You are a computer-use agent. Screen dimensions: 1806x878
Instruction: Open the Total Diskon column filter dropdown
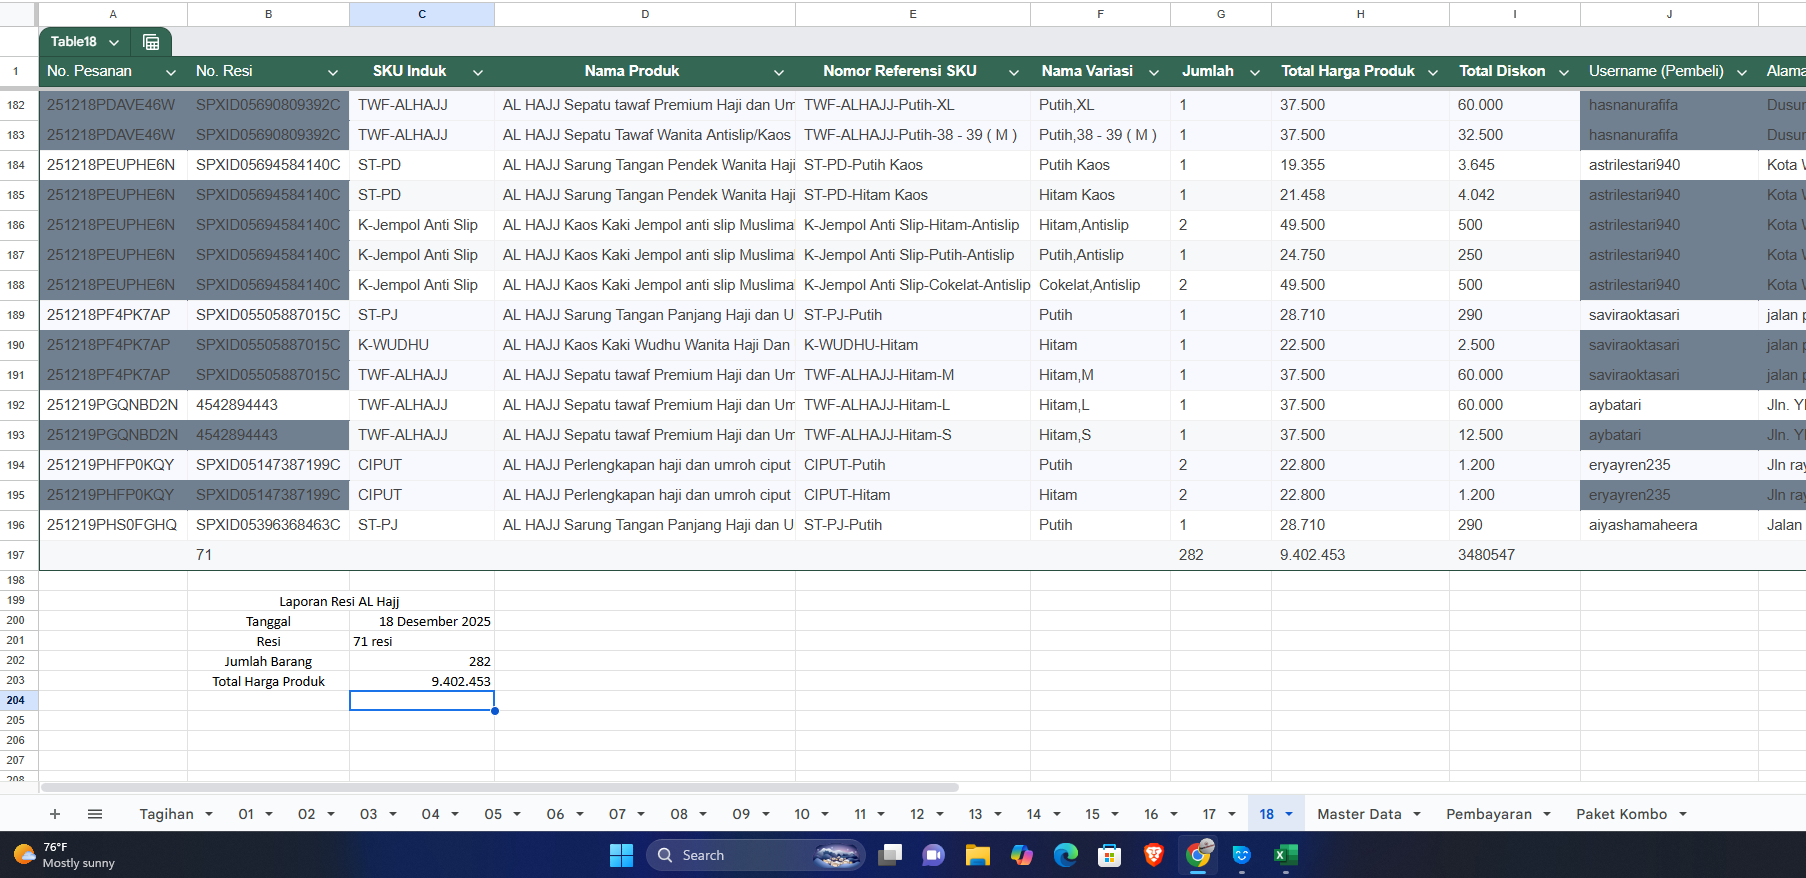pos(1564,72)
